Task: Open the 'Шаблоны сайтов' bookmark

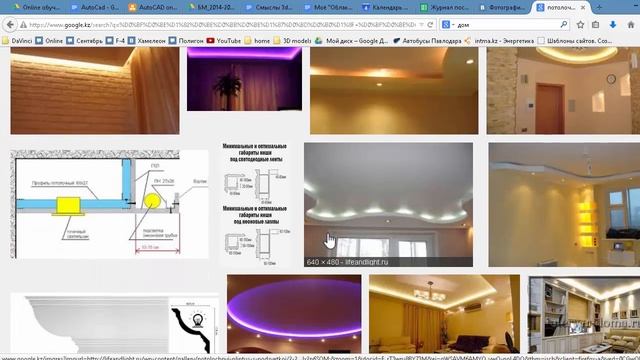Action: 575,40
